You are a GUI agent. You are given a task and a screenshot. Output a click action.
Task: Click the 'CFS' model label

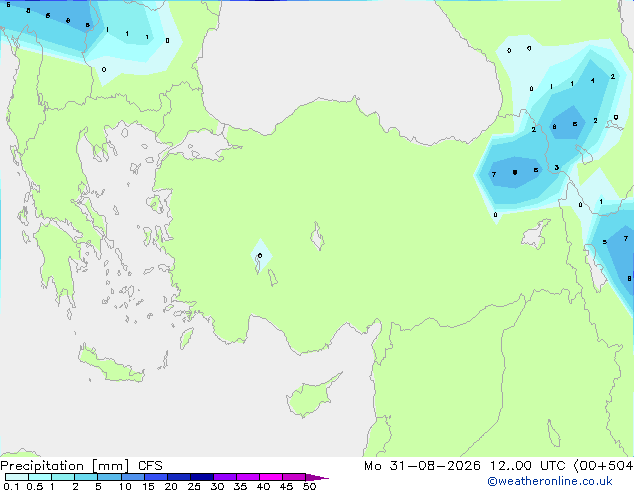(150, 466)
